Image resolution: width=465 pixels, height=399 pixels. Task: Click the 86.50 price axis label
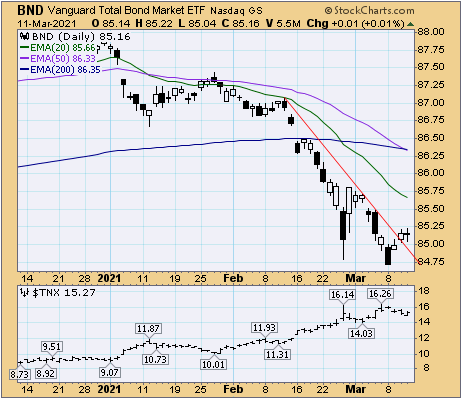(431, 138)
